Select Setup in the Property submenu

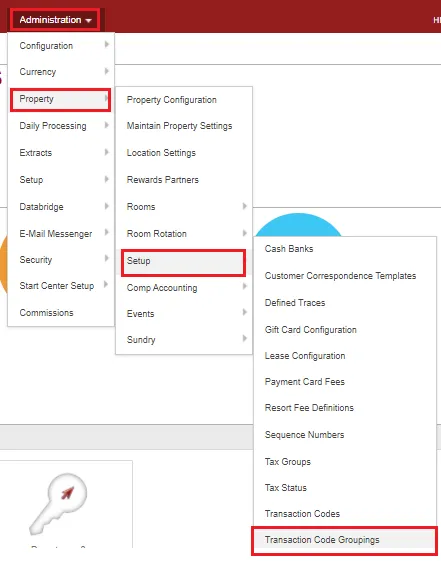click(183, 263)
